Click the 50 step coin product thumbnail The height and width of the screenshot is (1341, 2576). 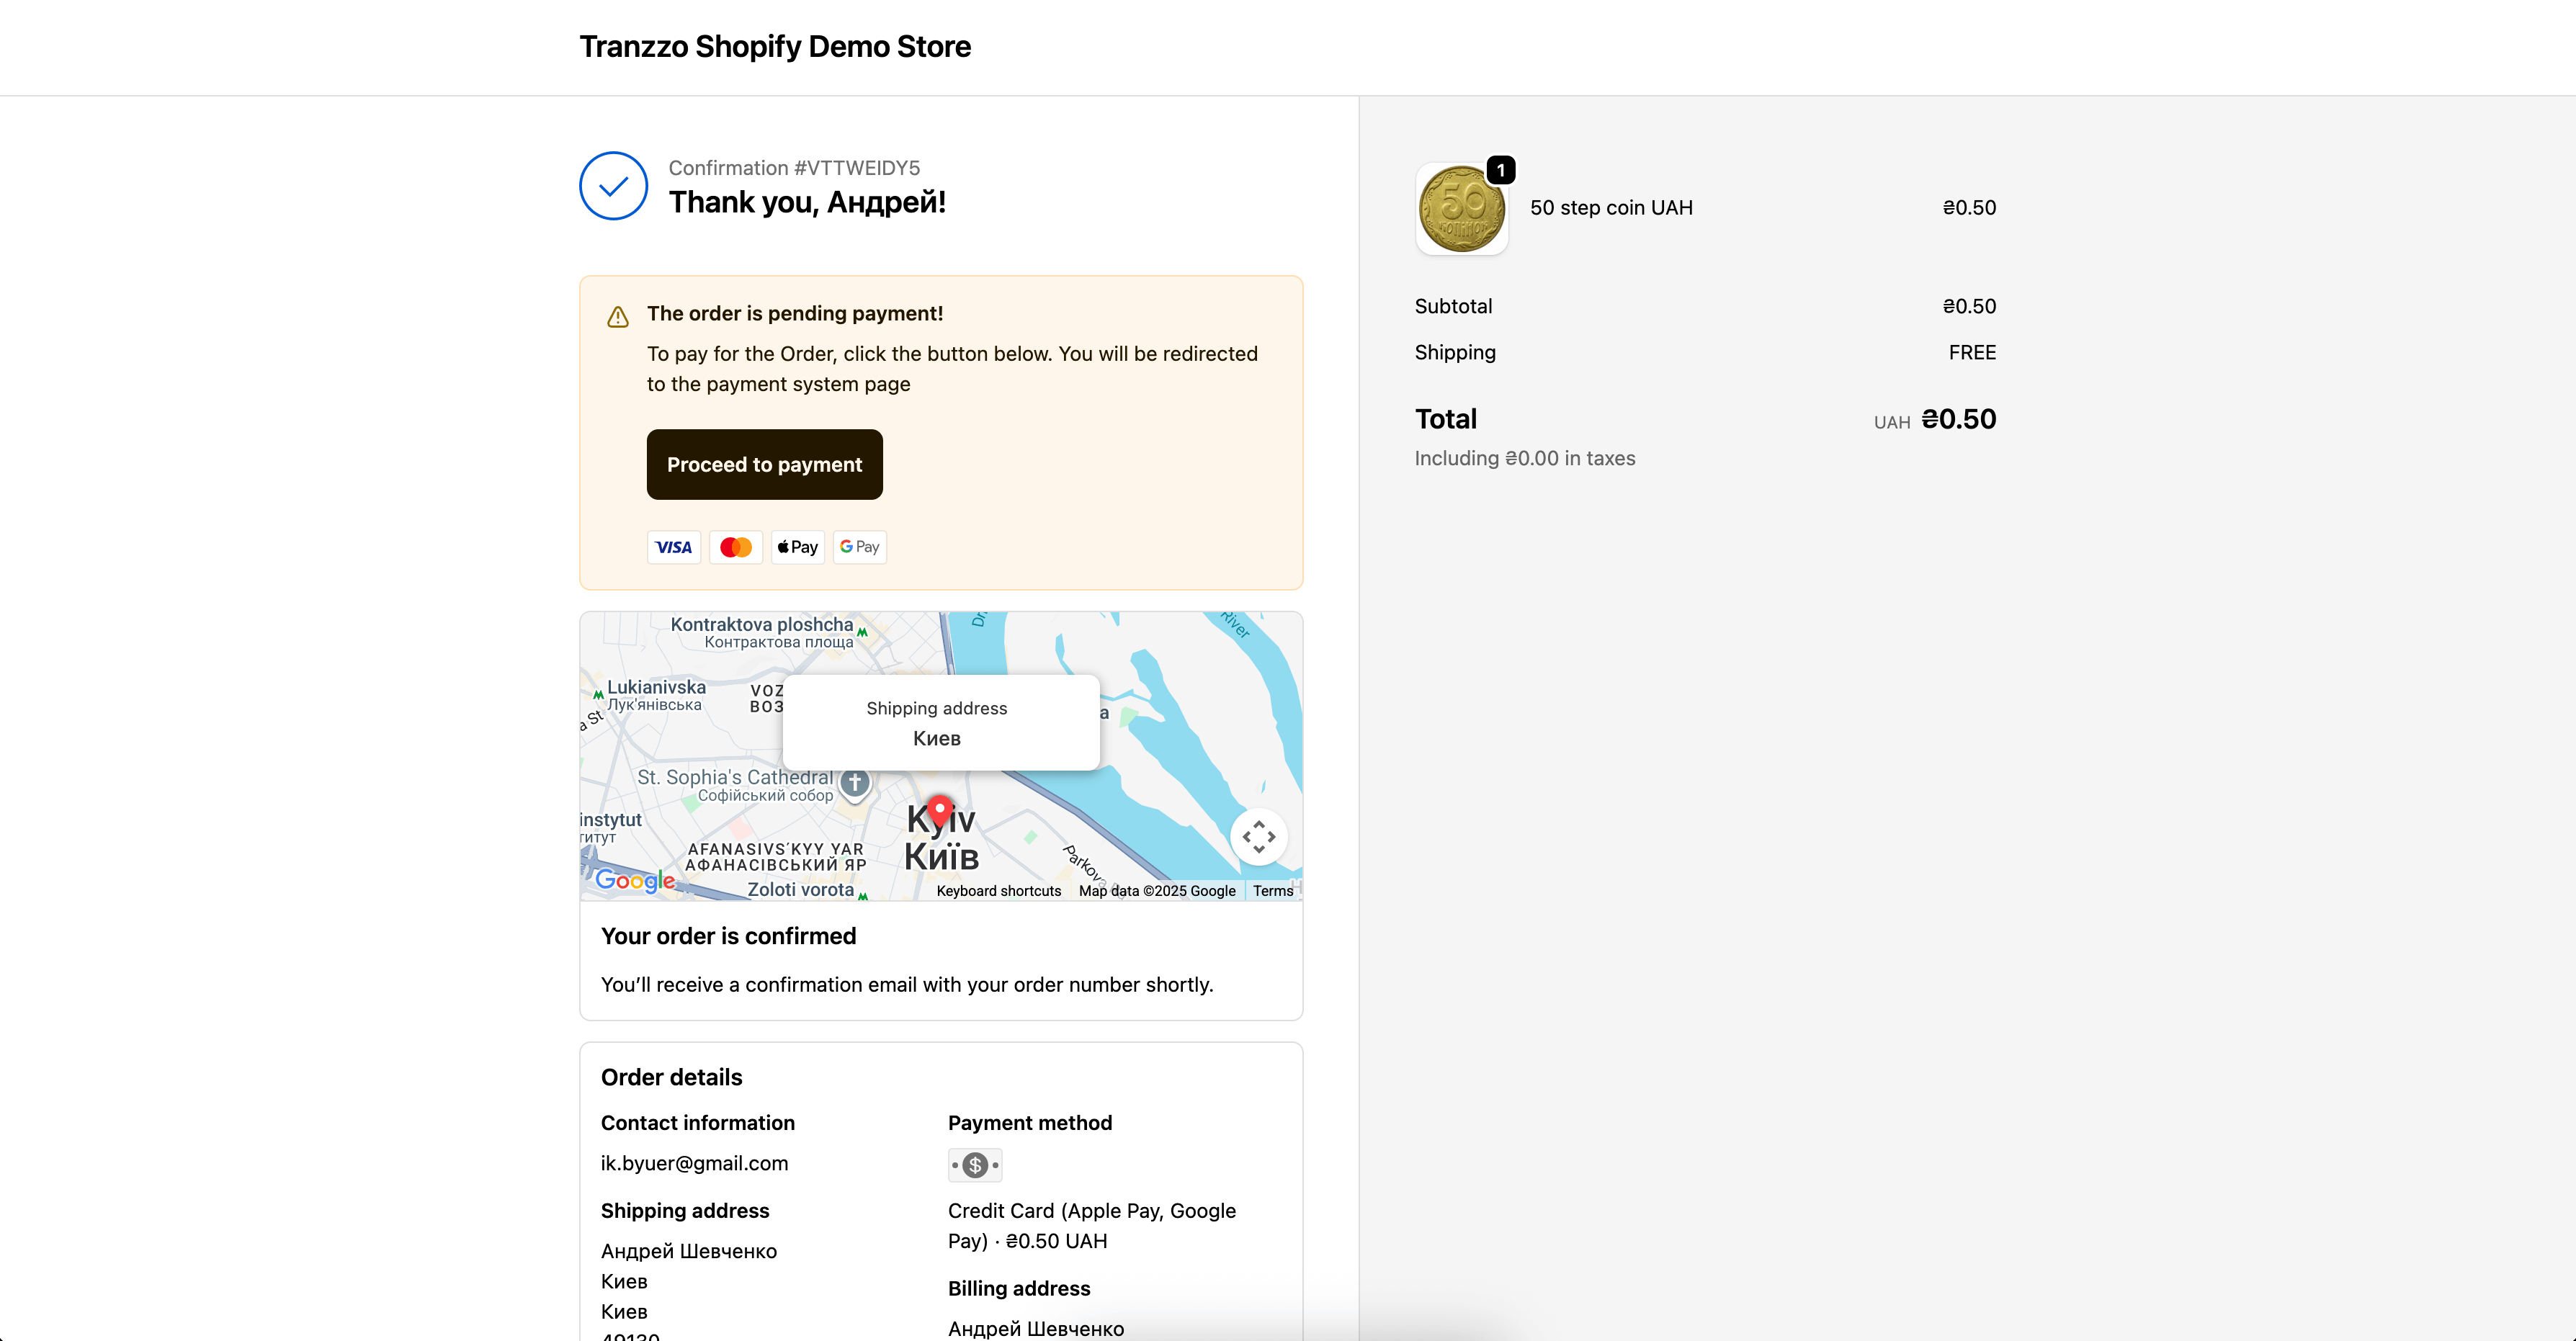pyautogui.click(x=1462, y=209)
